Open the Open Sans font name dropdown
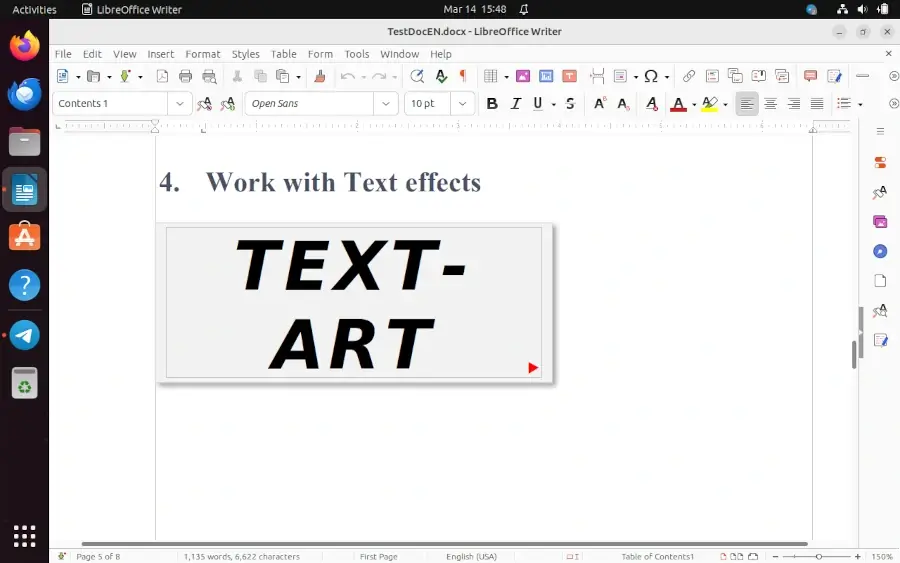This screenshot has height=563, width=900. [x=386, y=104]
